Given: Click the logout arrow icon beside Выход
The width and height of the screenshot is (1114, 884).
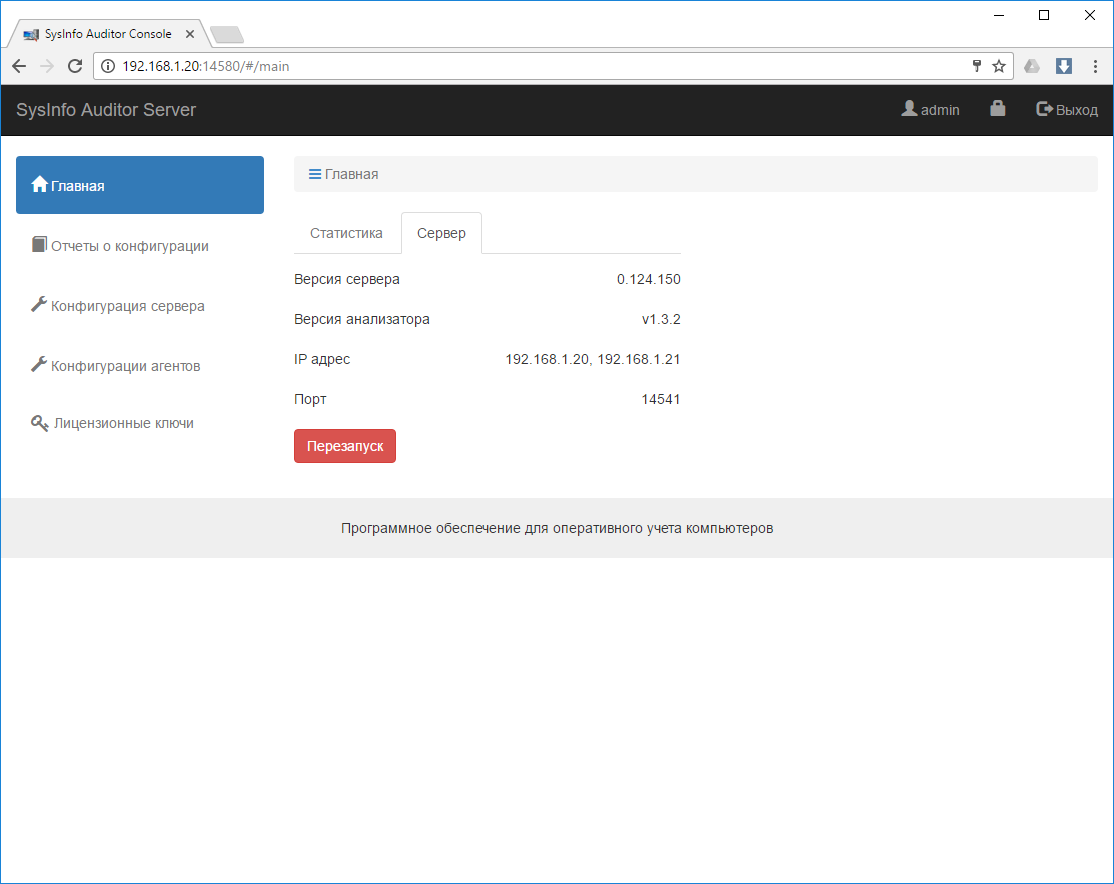Looking at the screenshot, I should coord(1043,109).
